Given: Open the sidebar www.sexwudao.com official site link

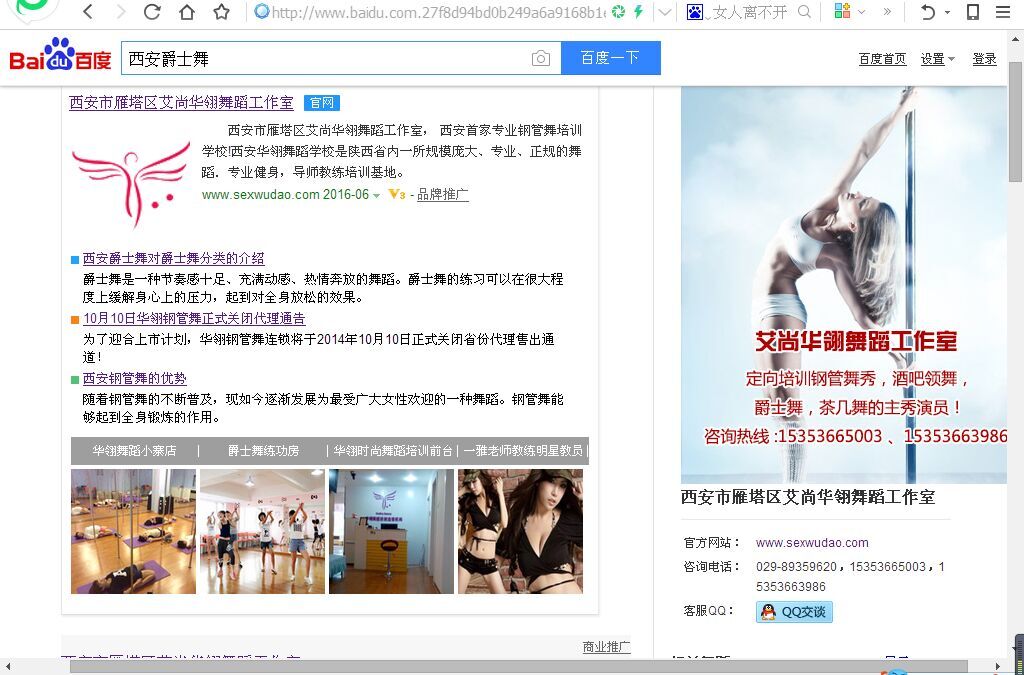Looking at the screenshot, I should (x=812, y=542).
